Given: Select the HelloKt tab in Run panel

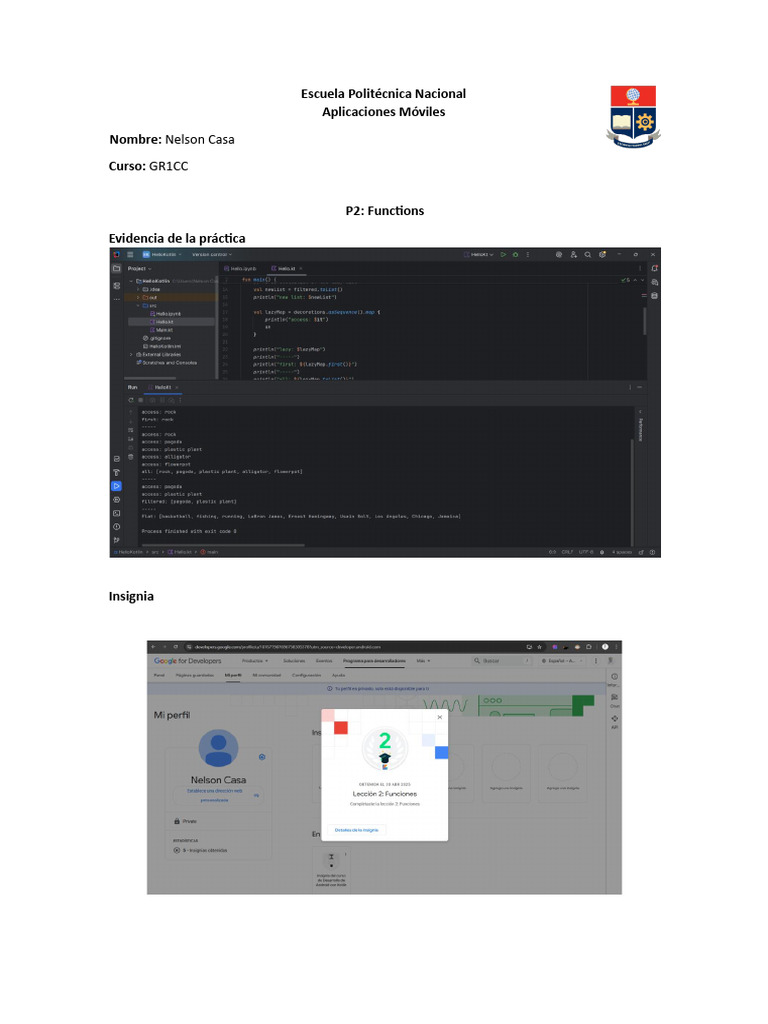Looking at the screenshot, I should (x=163, y=387).
